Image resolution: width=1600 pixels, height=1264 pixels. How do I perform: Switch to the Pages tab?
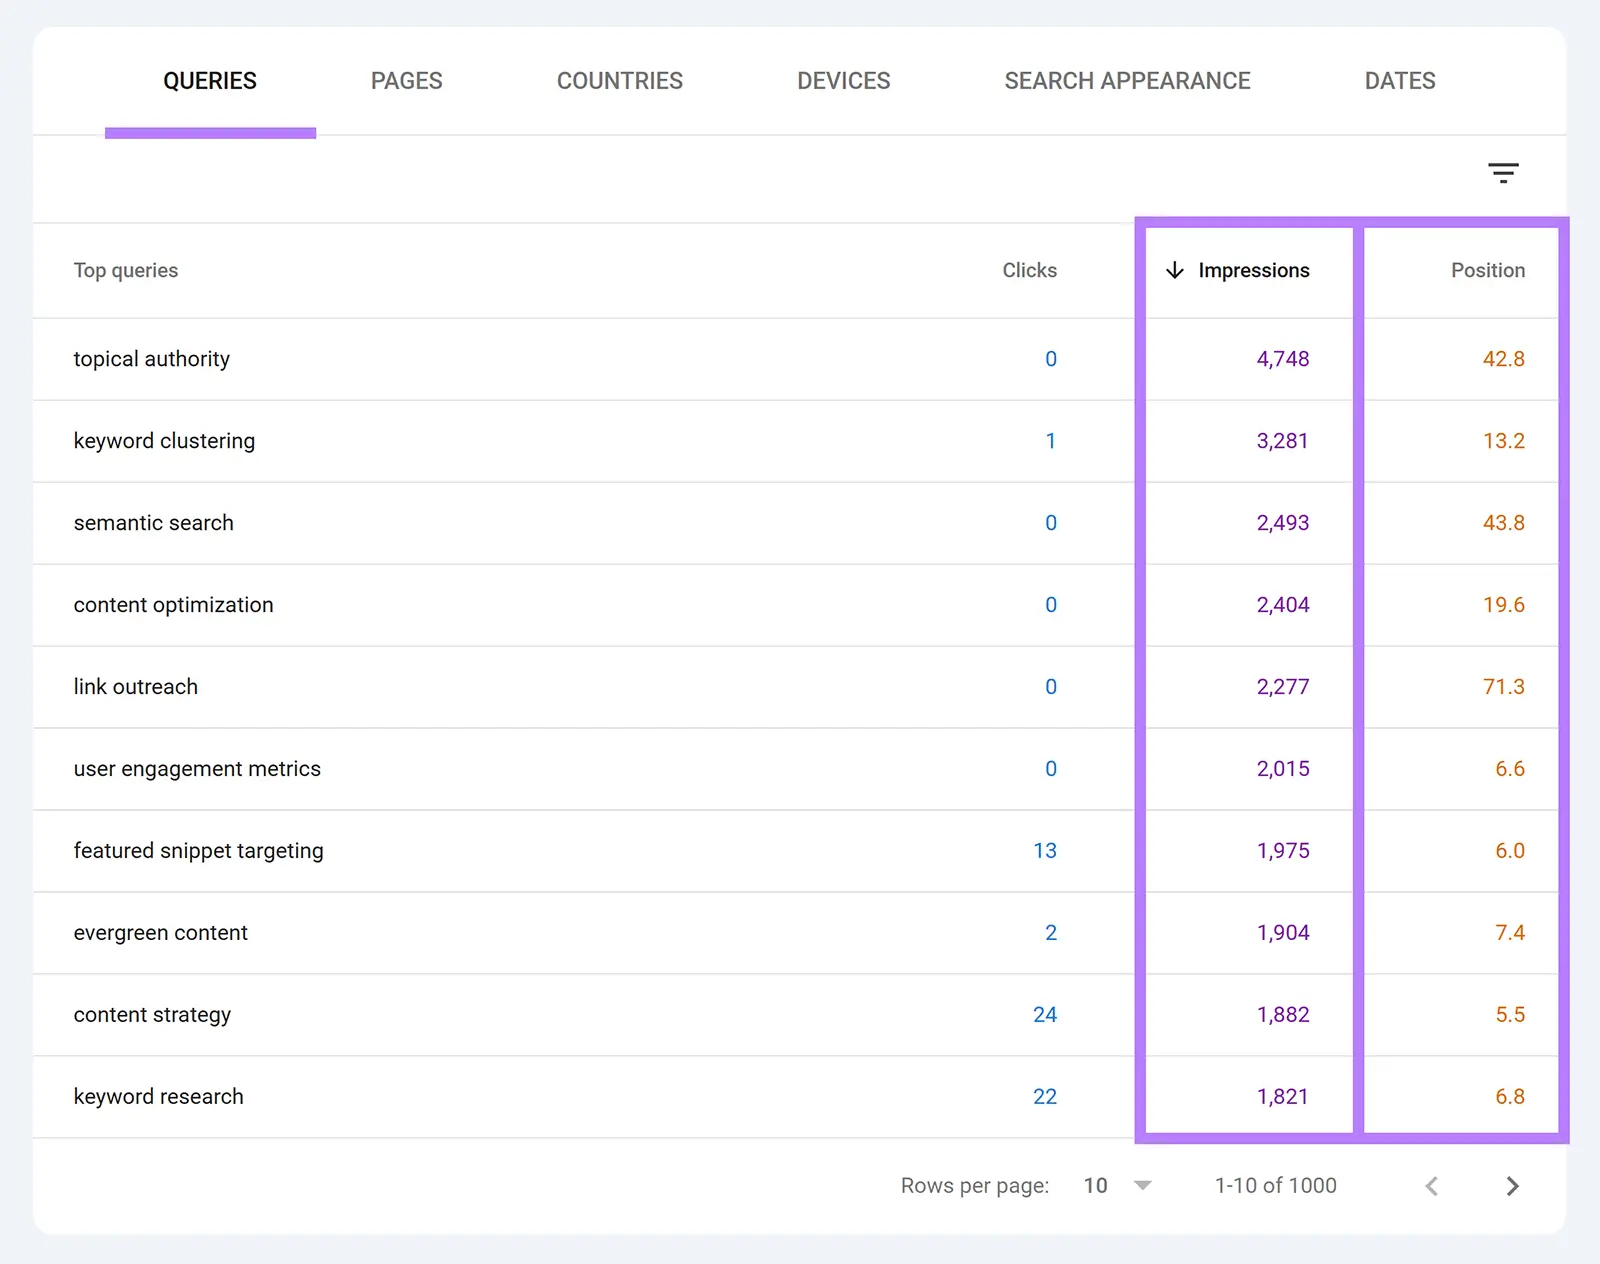tap(406, 80)
